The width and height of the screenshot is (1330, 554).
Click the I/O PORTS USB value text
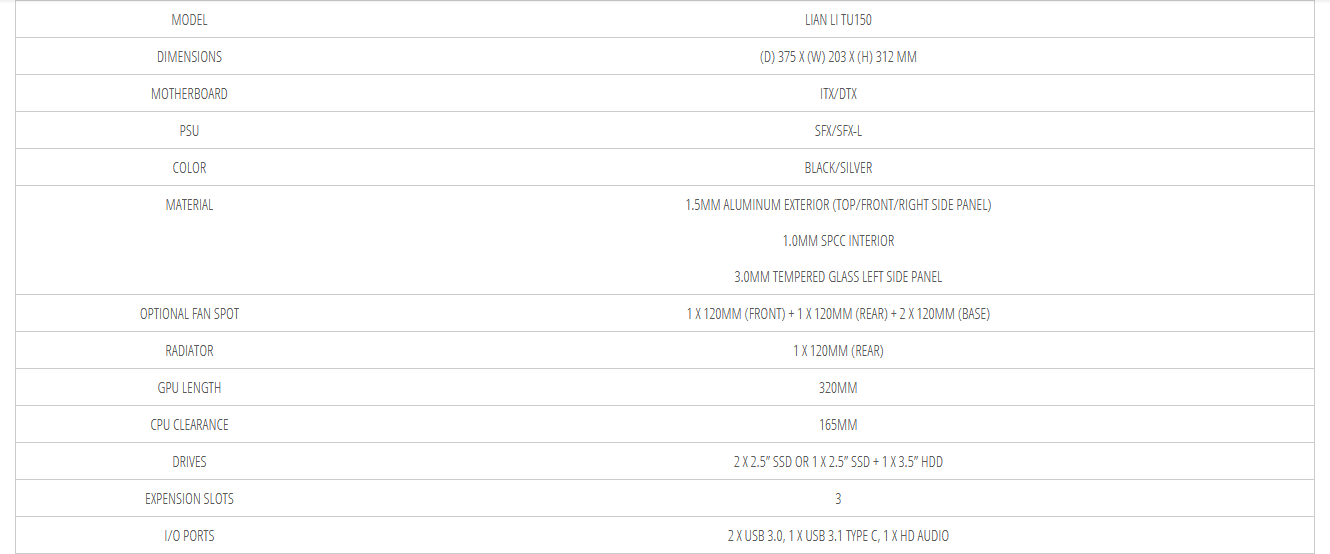click(x=838, y=536)
